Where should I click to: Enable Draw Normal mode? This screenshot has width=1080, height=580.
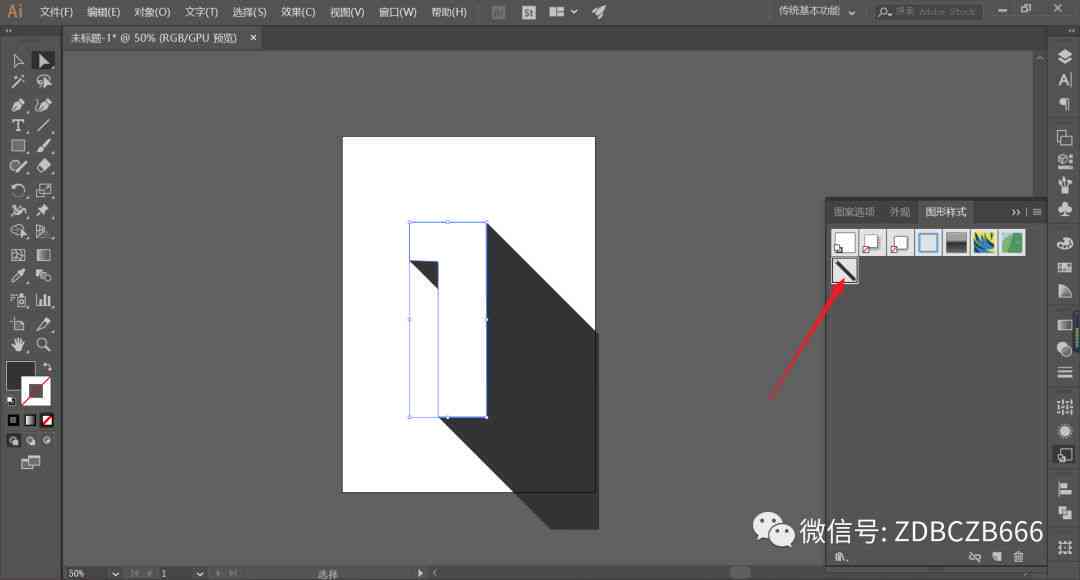coord(13,441)
